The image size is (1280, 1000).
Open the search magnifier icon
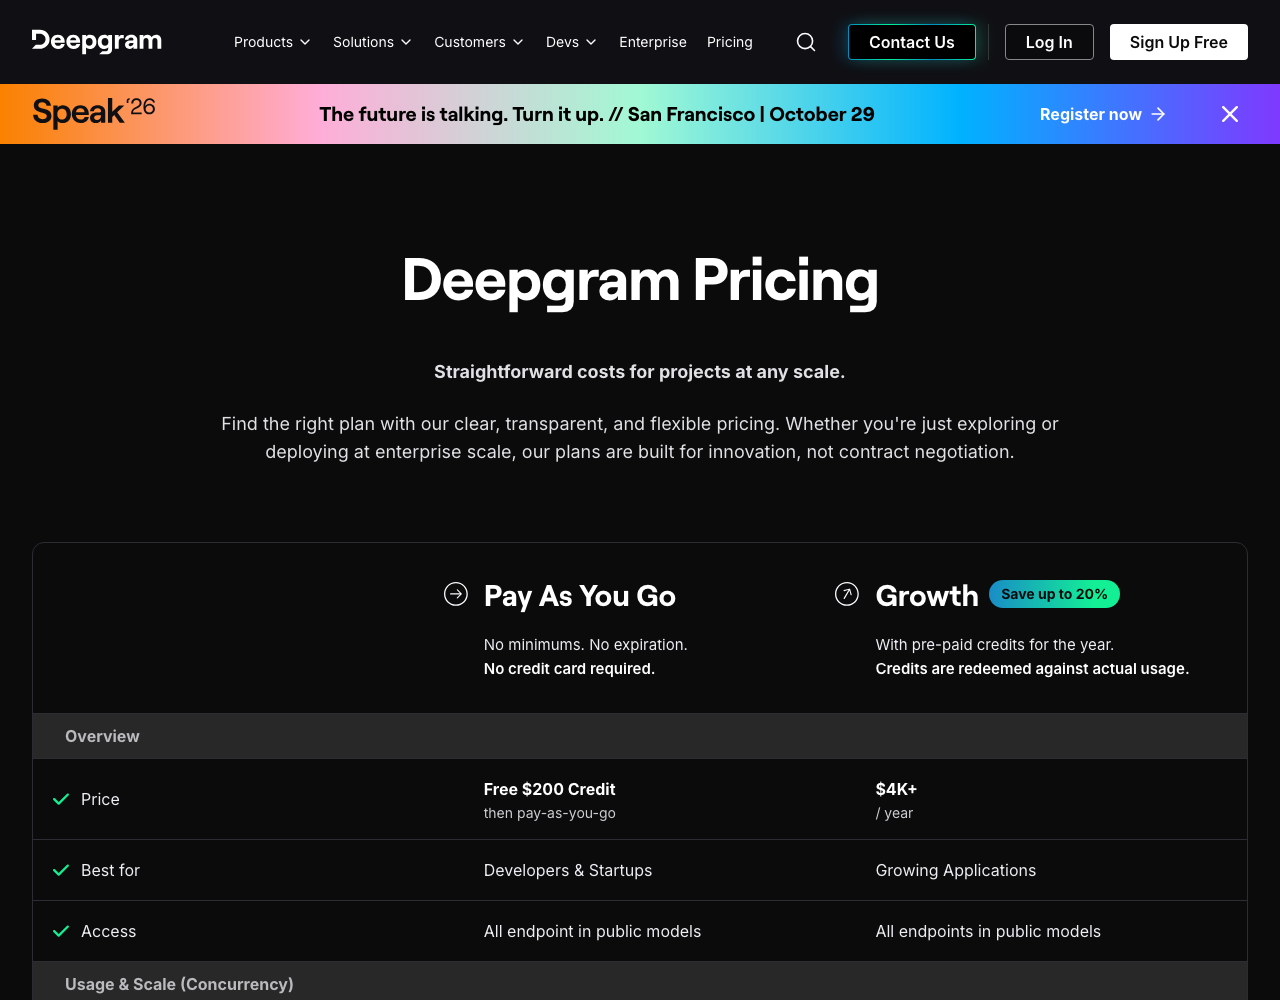(806, 42)
